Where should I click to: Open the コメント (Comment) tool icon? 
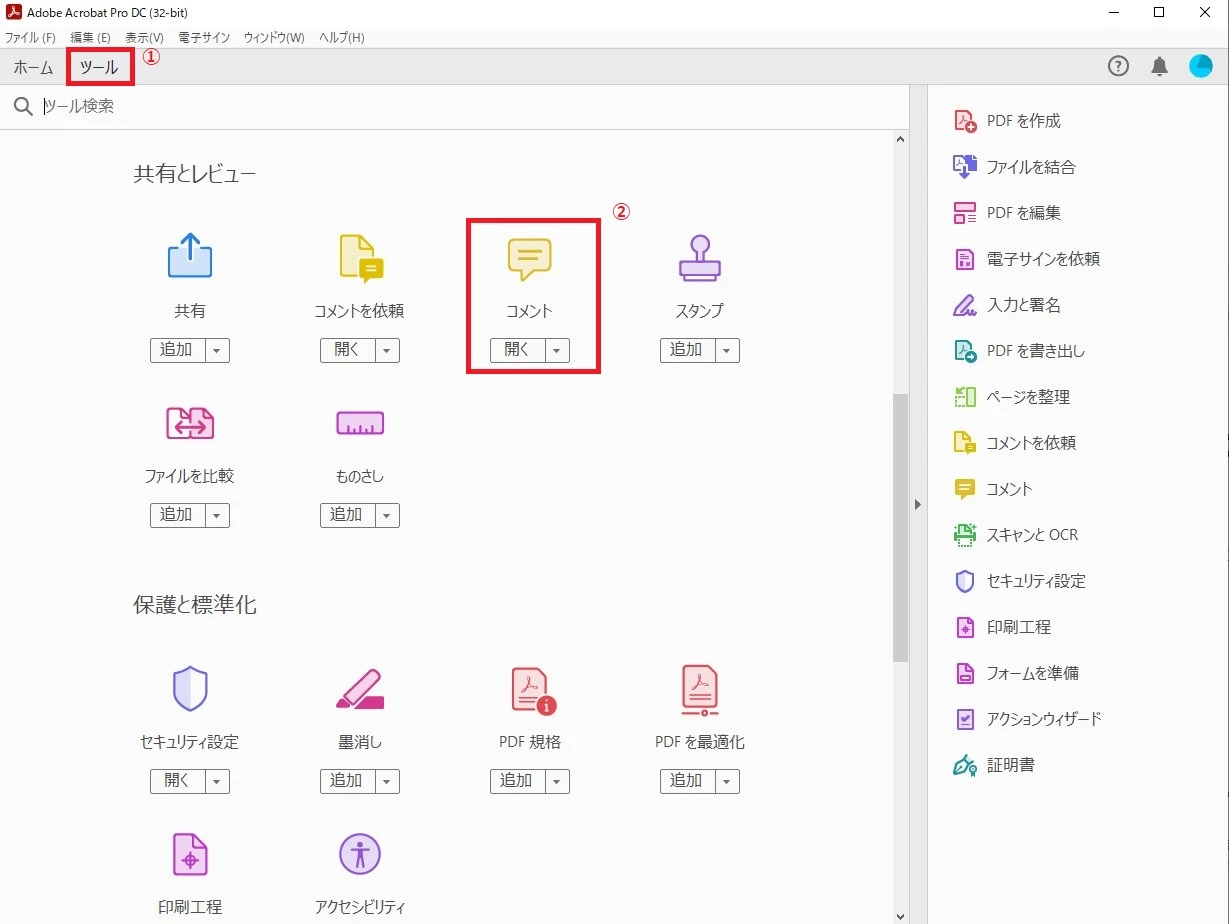pos(529,258)
